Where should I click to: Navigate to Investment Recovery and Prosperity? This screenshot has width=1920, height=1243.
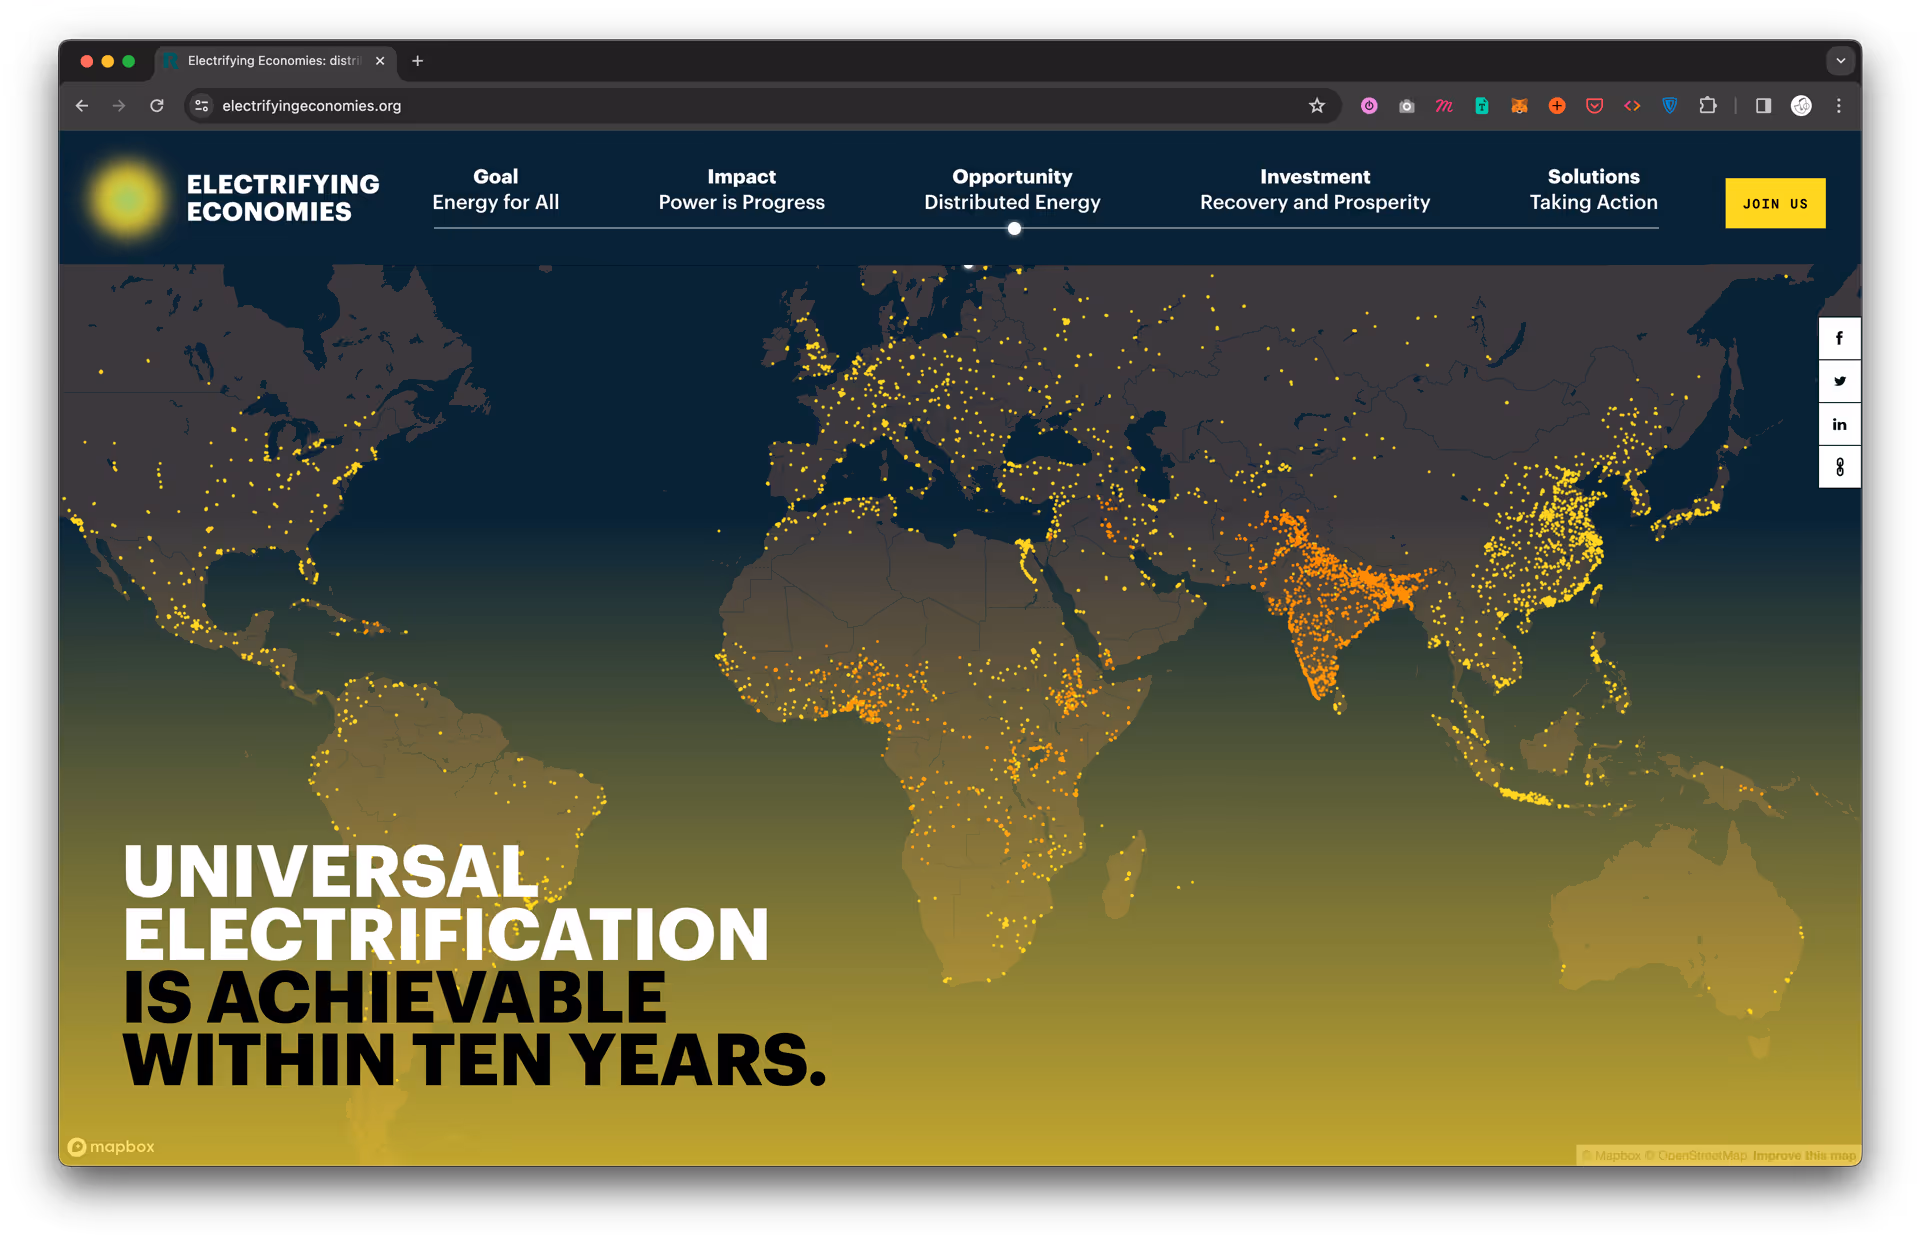point(1314,190)
